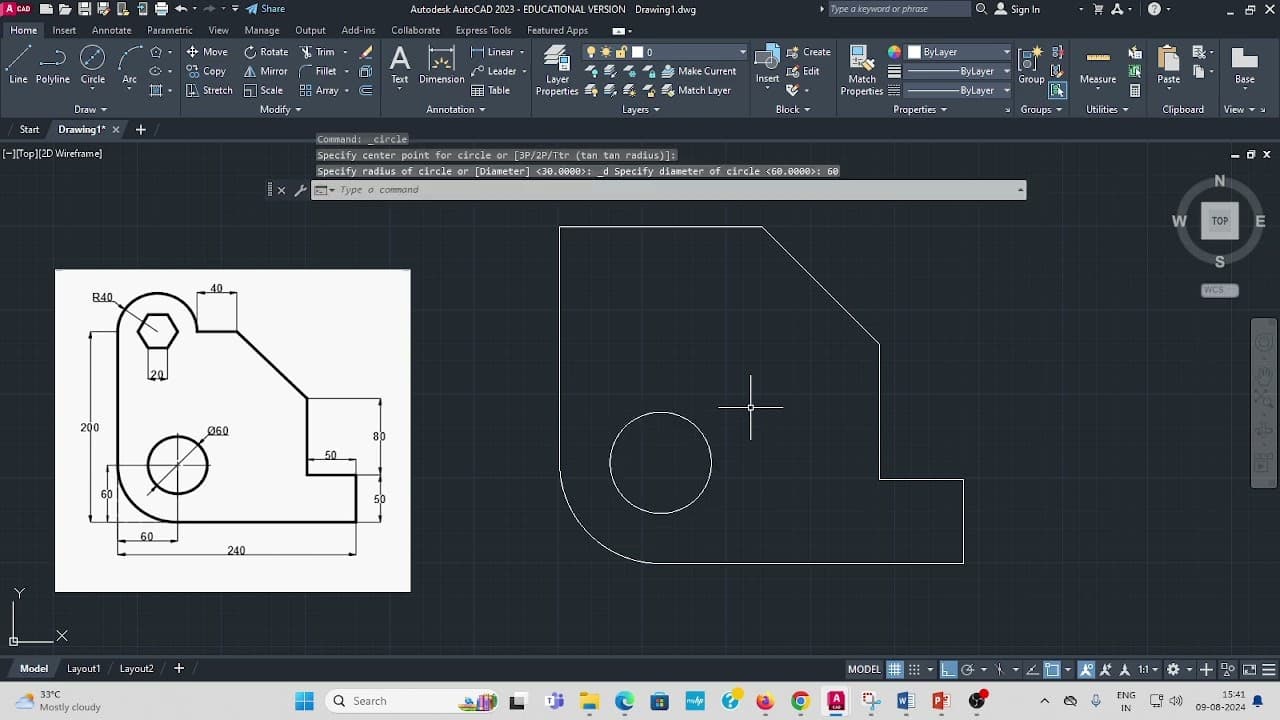Select the Line drawing tool

point(18,64)
